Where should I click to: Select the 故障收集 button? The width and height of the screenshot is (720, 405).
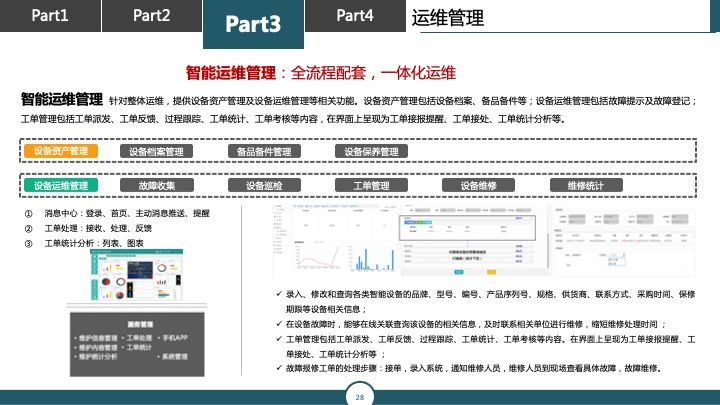pos(157,186)
